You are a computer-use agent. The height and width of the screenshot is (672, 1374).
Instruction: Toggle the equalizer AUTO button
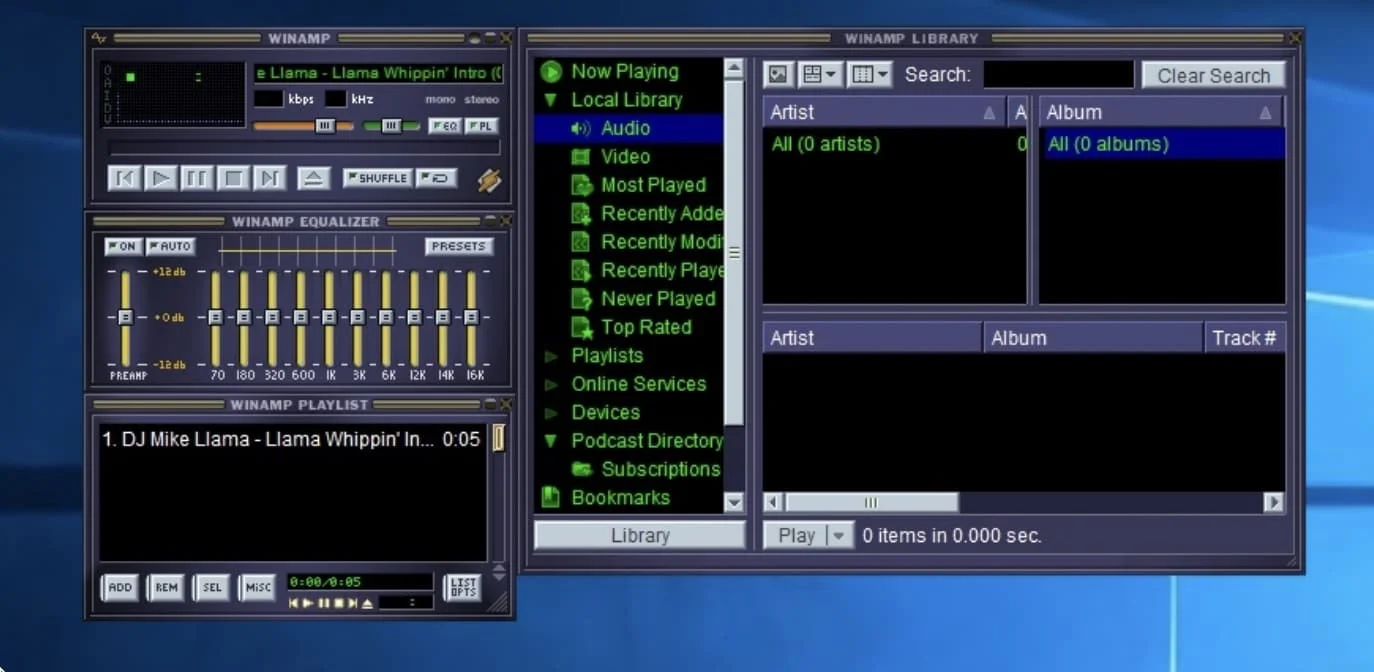point(170,246)
